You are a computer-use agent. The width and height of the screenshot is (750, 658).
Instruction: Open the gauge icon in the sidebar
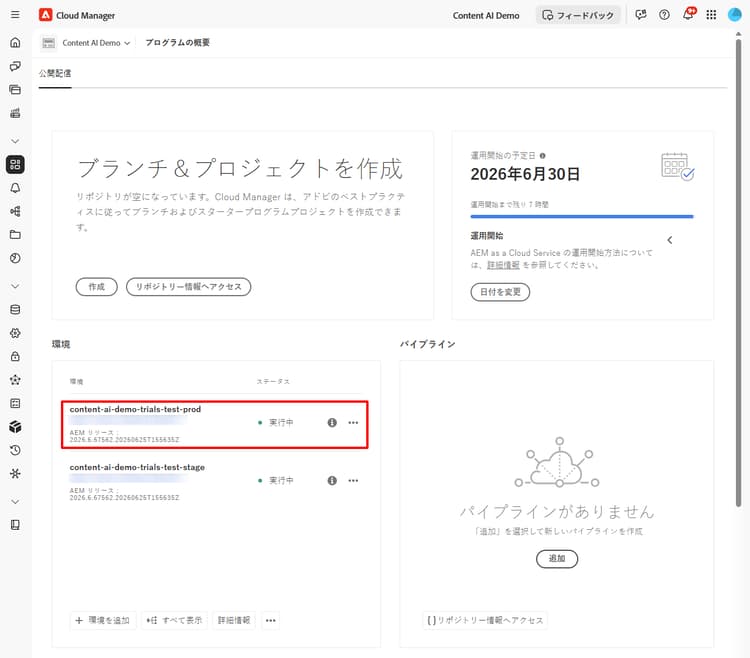coord(15,258)
